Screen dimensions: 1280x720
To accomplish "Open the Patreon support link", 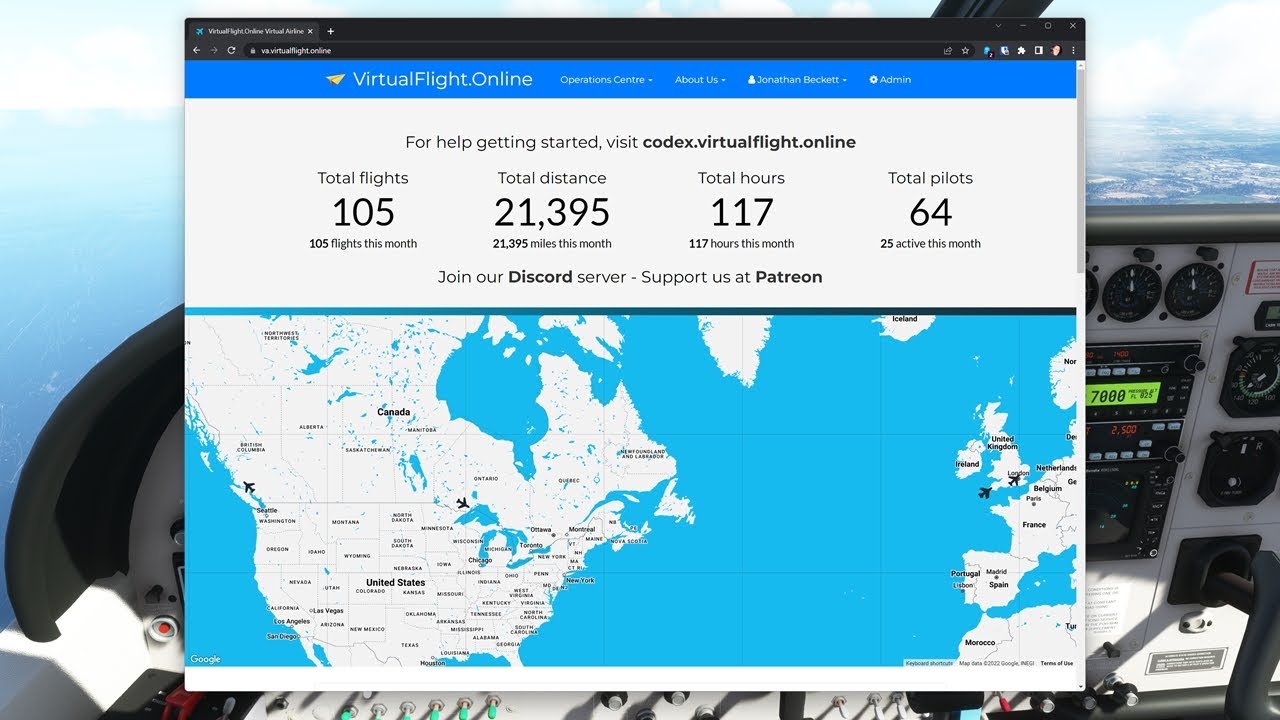I will click(x=788, y=277).
